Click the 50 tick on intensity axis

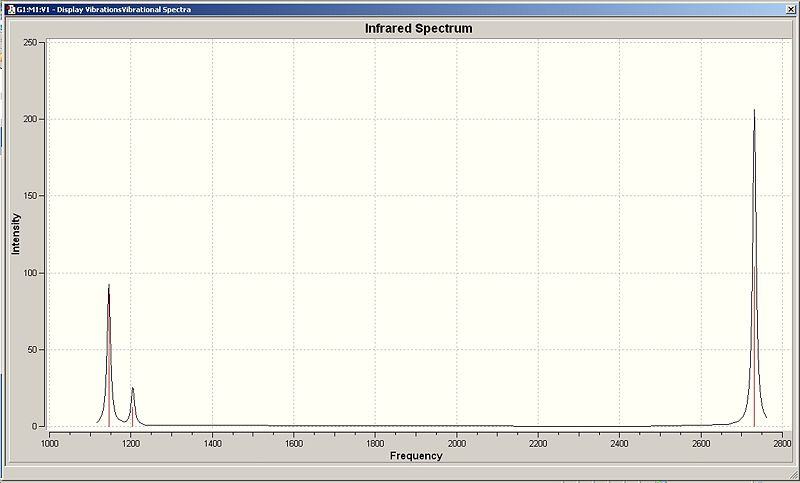pos(33,350)
